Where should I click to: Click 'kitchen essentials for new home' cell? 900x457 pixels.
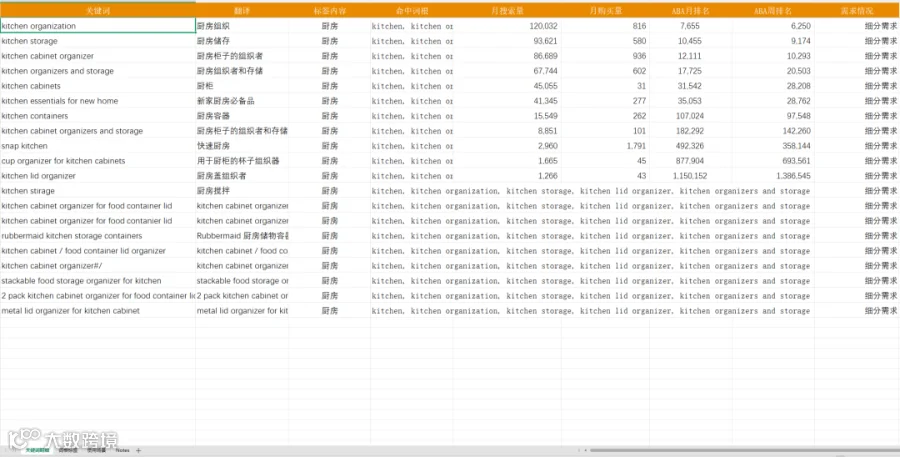pos(98,100)
